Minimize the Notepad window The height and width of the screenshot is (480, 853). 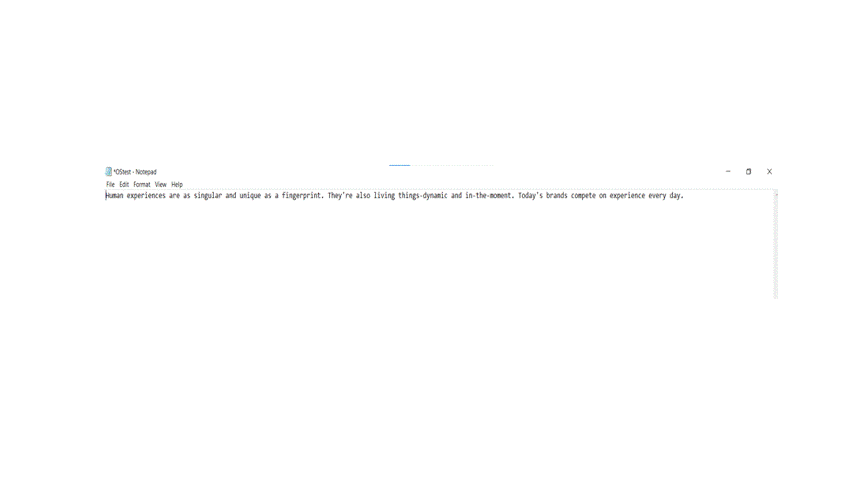[728, 171]
